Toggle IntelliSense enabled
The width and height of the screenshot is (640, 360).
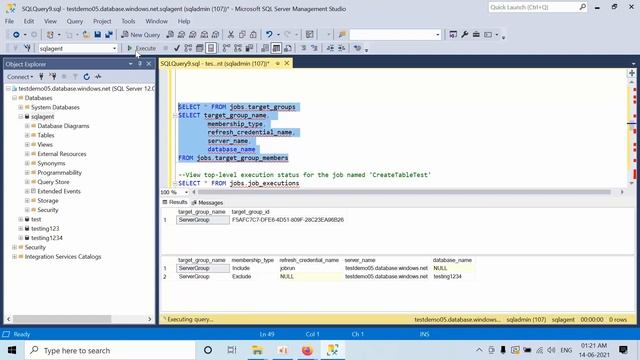pos(211,48)
